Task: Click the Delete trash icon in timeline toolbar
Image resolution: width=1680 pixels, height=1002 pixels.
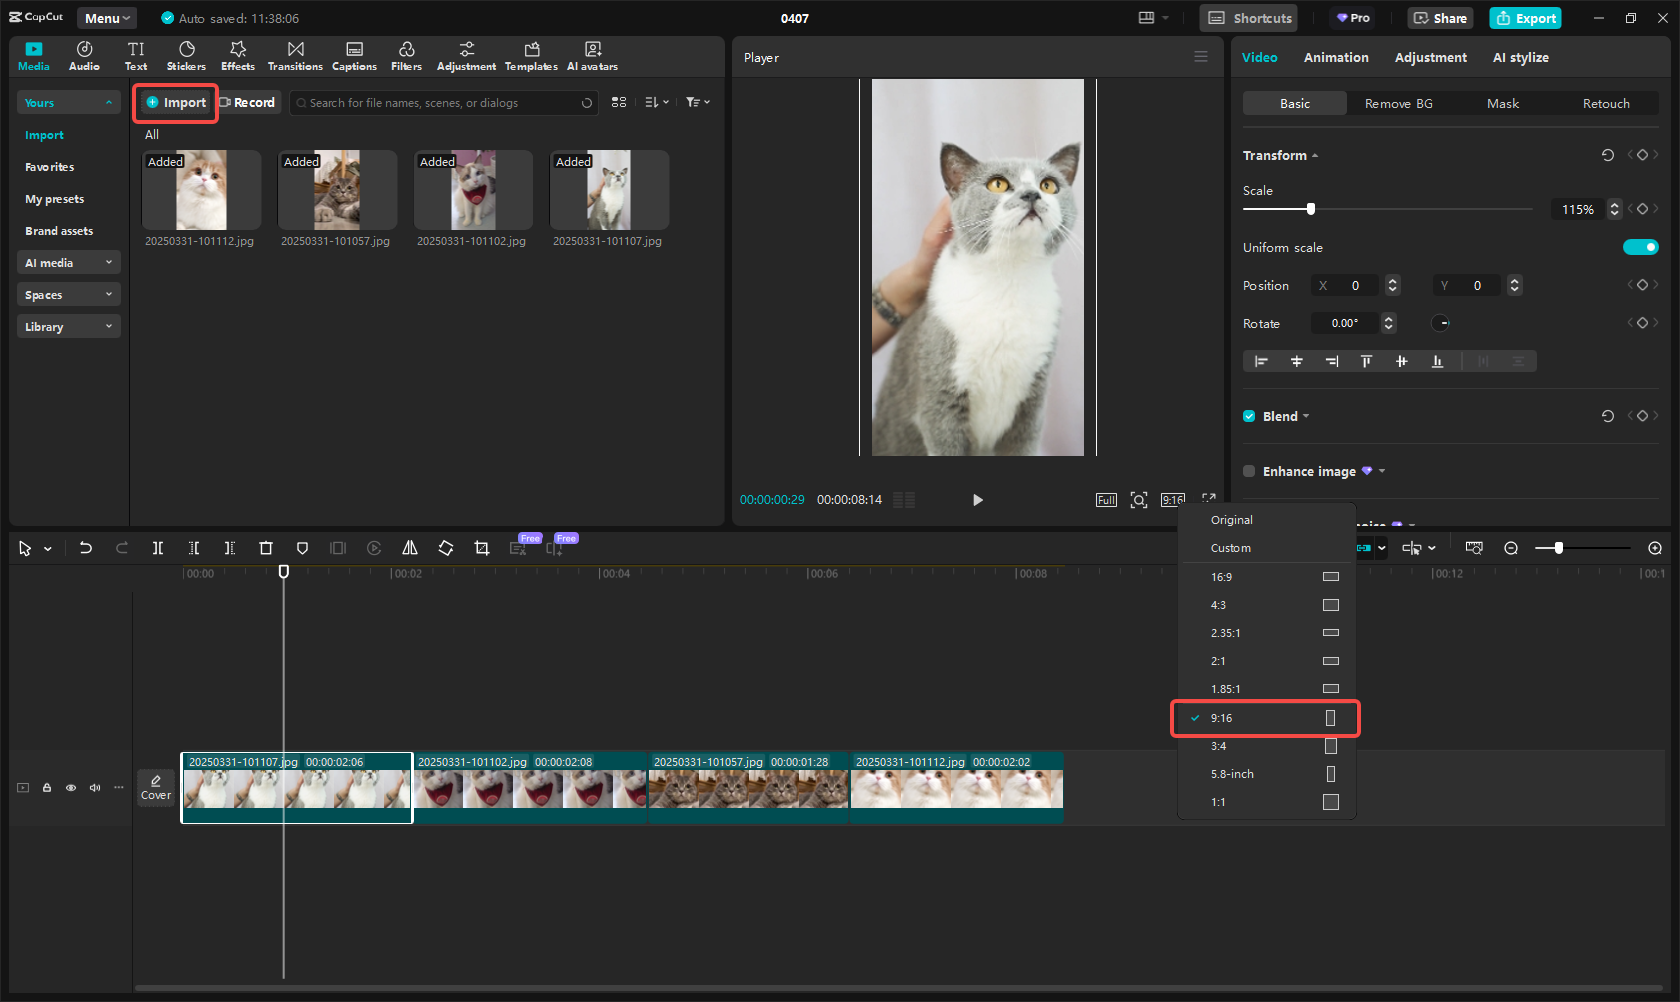Action: 266,548
